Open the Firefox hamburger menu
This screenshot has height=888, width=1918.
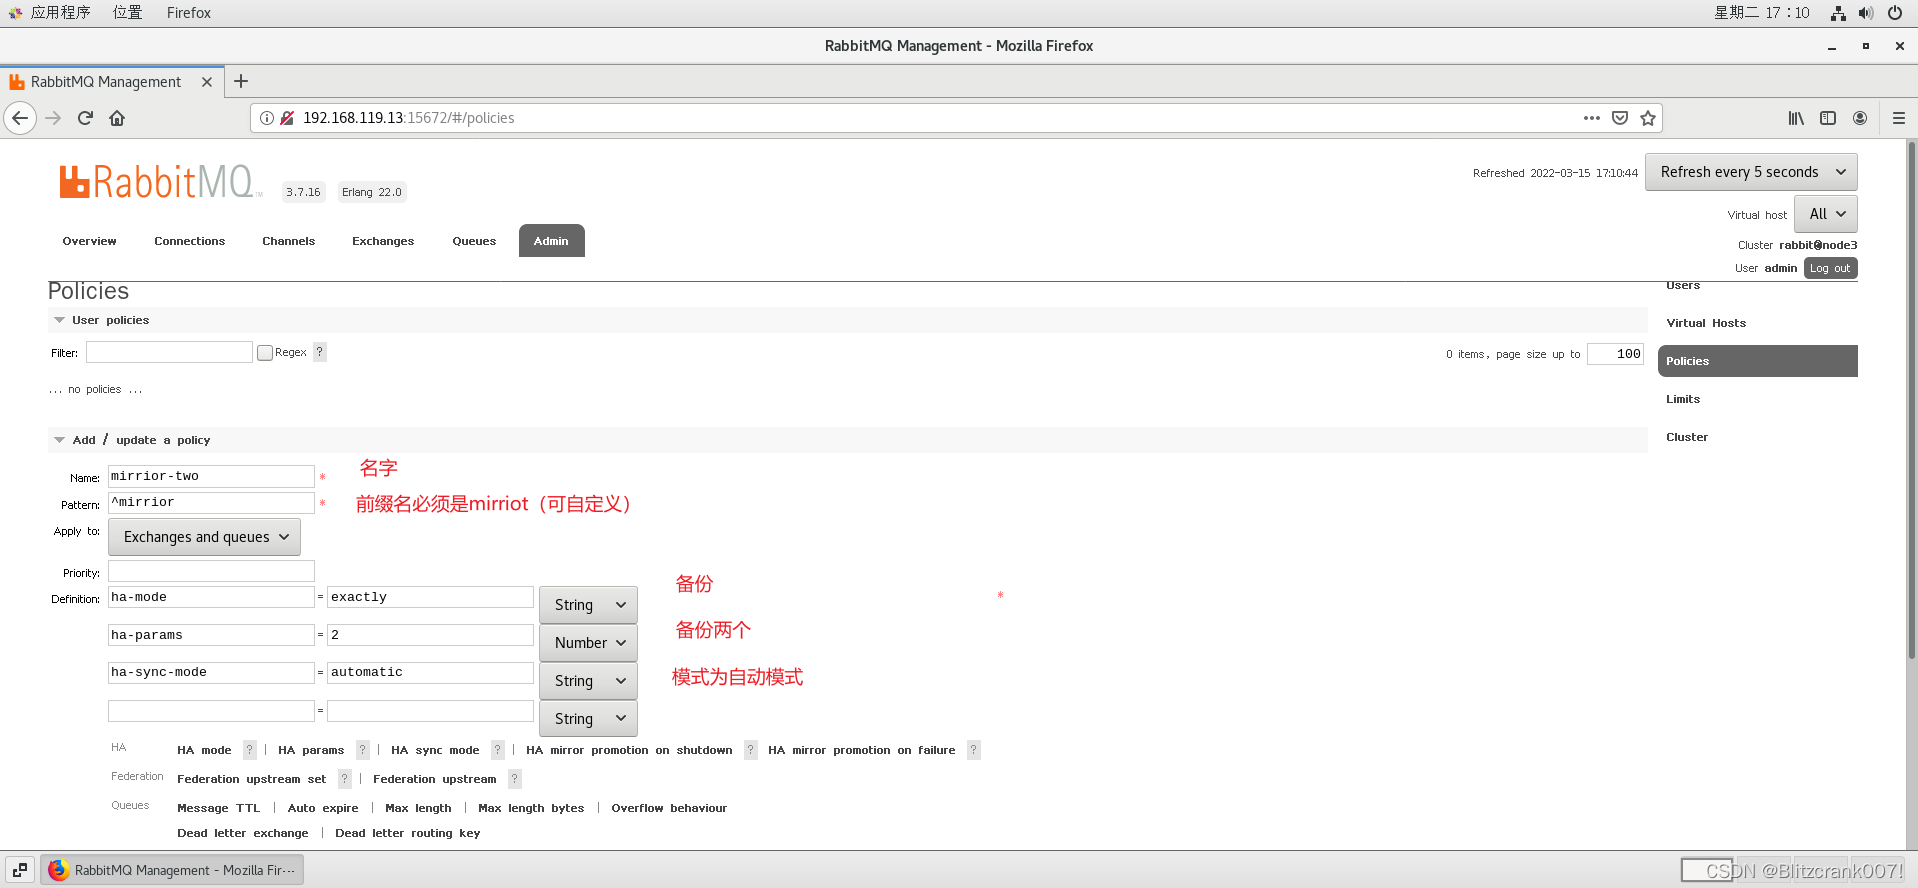point(1898,118)
